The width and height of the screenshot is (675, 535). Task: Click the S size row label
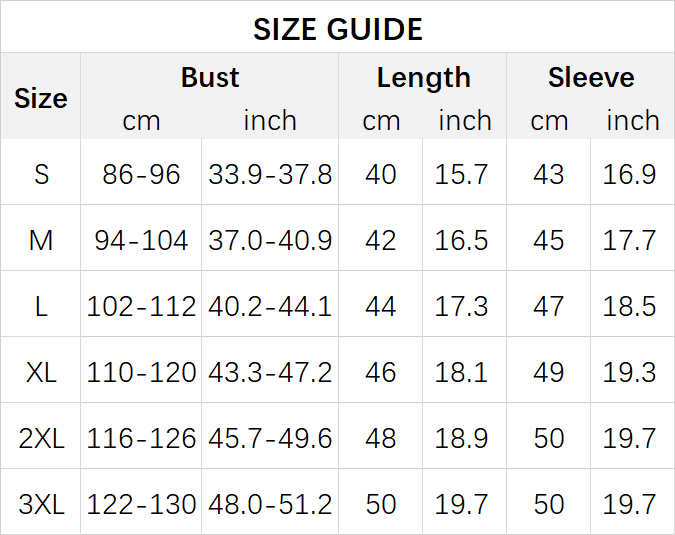pyautogui.click(x=41, y=174)
